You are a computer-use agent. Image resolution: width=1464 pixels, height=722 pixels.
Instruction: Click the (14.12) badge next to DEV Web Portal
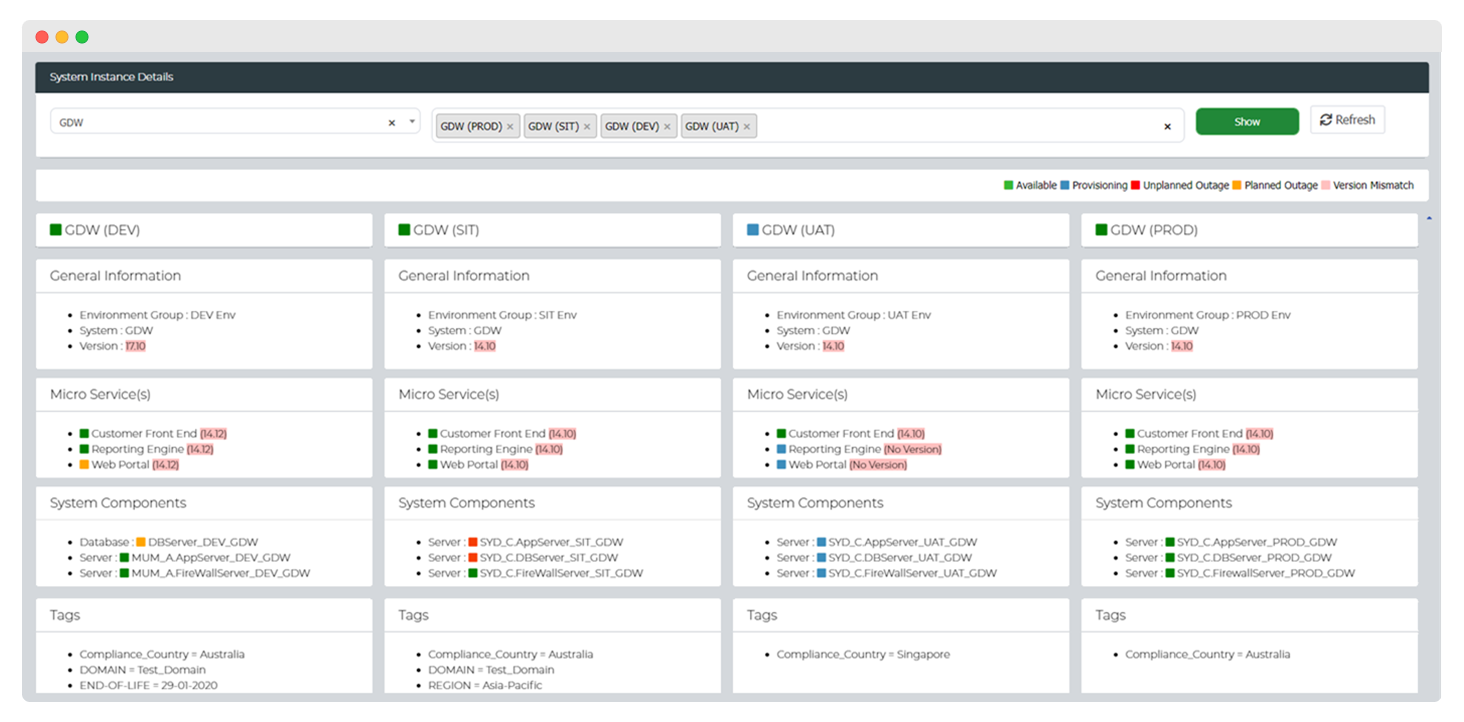pos(166,465)
